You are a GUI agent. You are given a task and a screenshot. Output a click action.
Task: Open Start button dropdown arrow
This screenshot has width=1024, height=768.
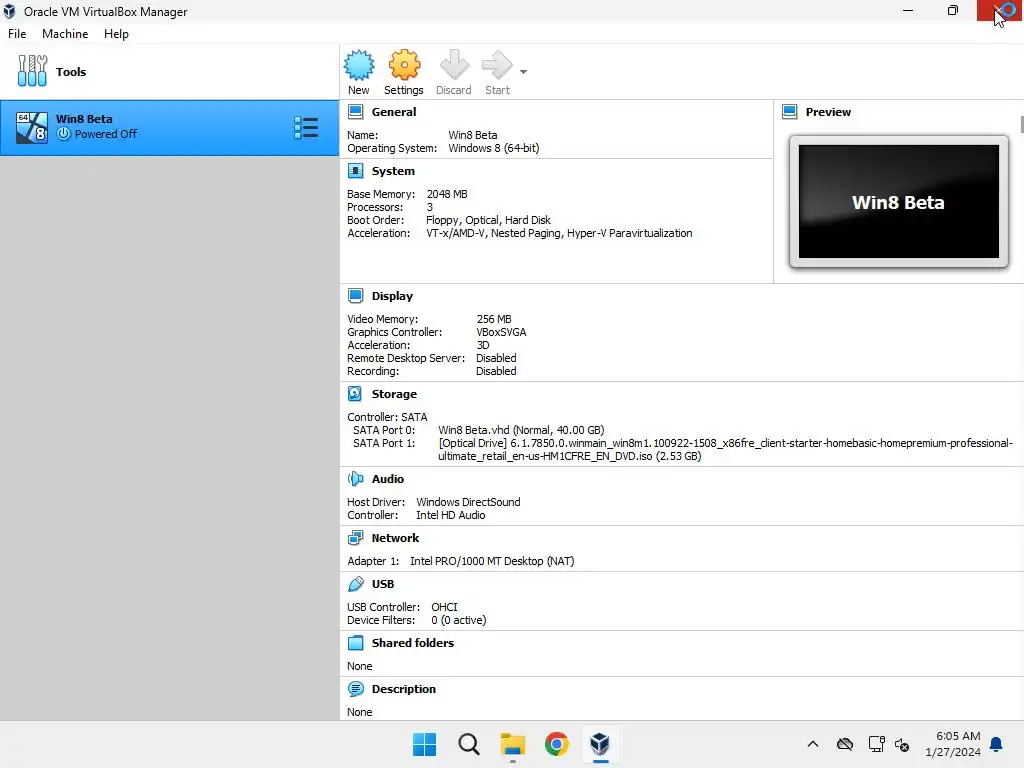pos(523,72)
